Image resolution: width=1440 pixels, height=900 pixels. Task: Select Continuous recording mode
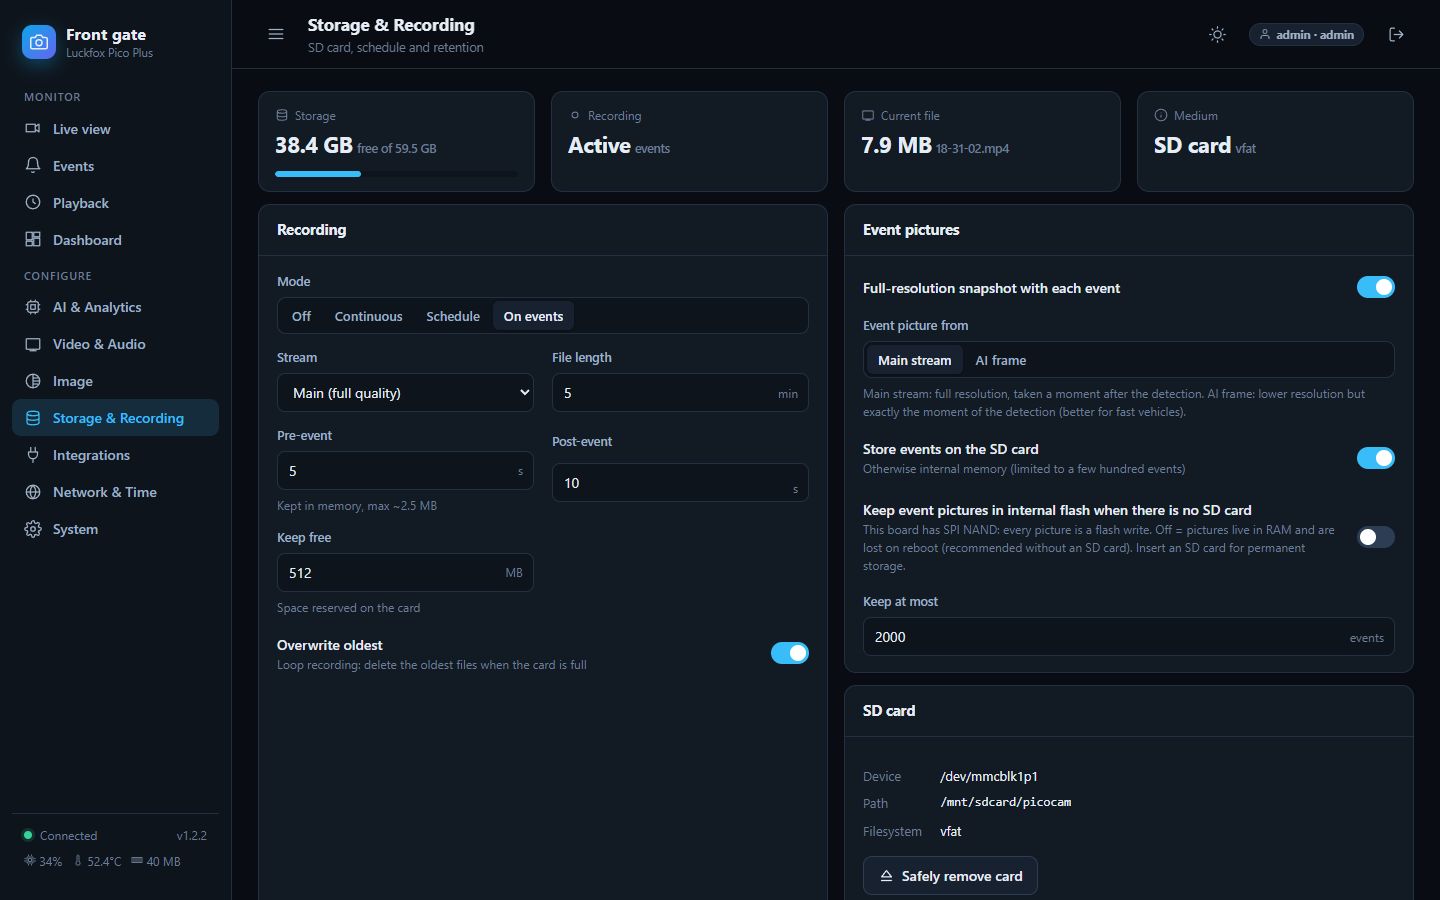pos(369,316)
